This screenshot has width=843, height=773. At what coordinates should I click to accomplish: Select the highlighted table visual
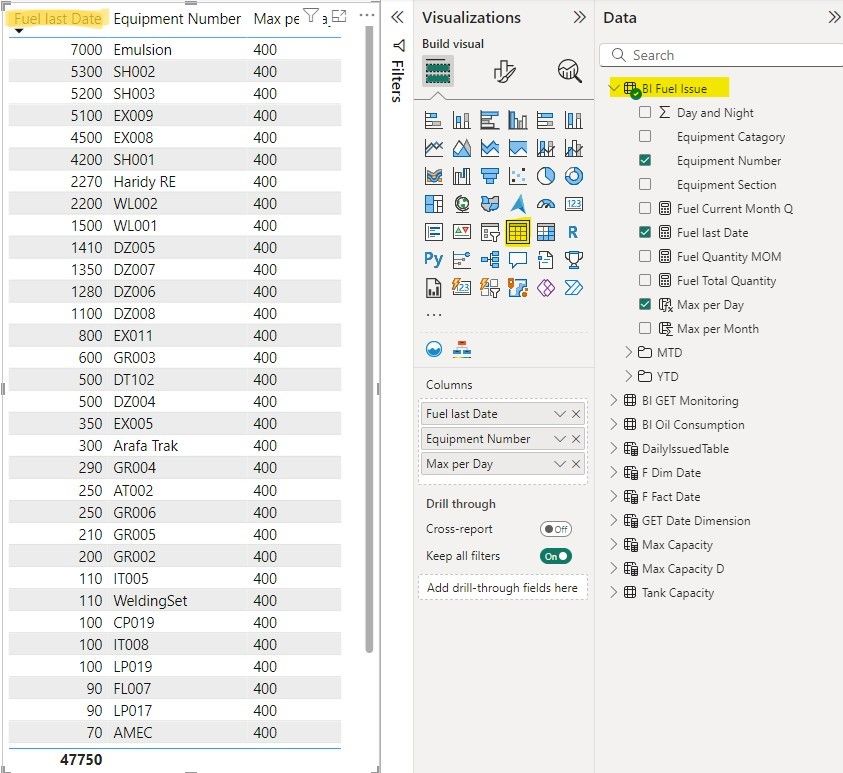pyautogui.click(x=517, y=232)
